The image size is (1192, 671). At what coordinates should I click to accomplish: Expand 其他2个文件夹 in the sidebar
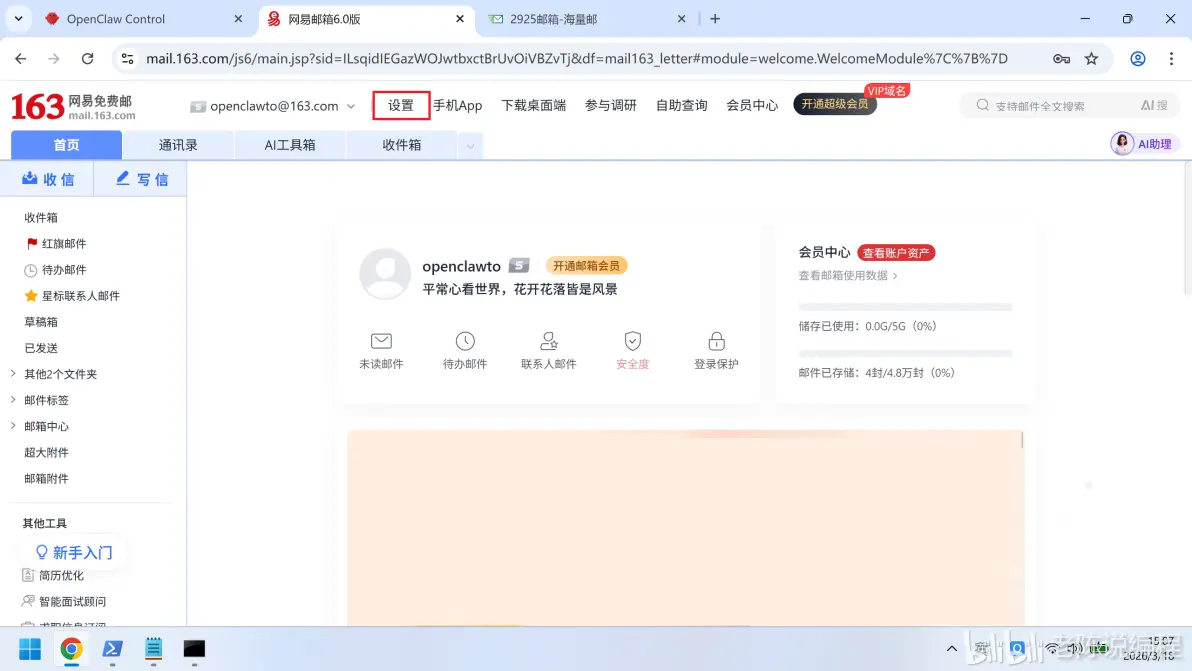tap(61, 374)
